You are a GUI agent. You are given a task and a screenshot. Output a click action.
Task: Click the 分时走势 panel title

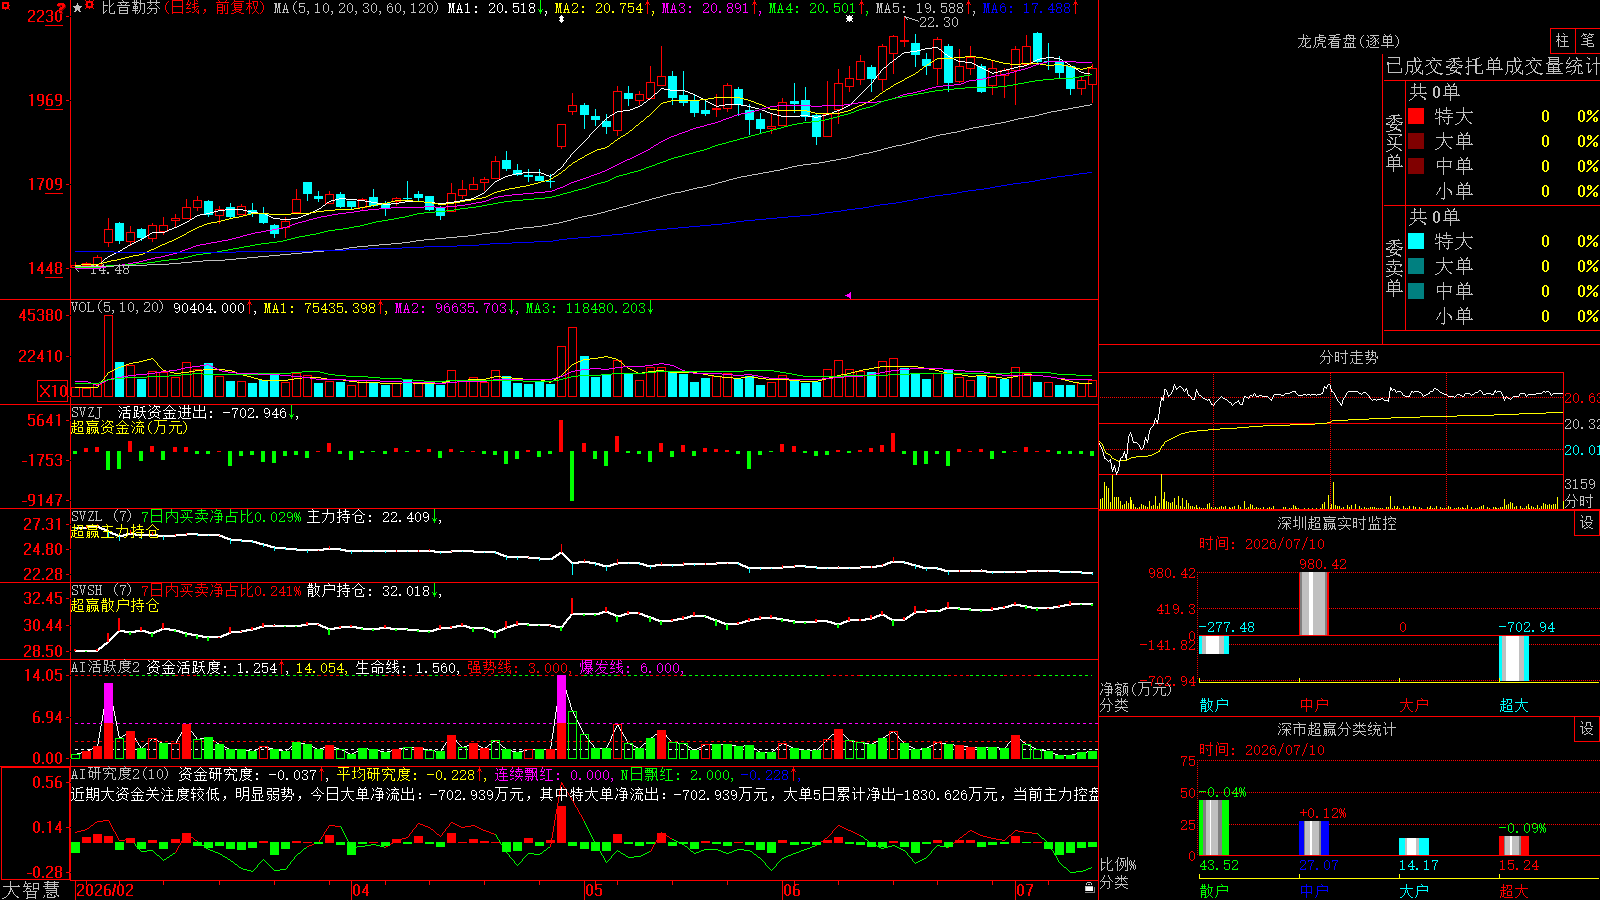coord(1349,357)
